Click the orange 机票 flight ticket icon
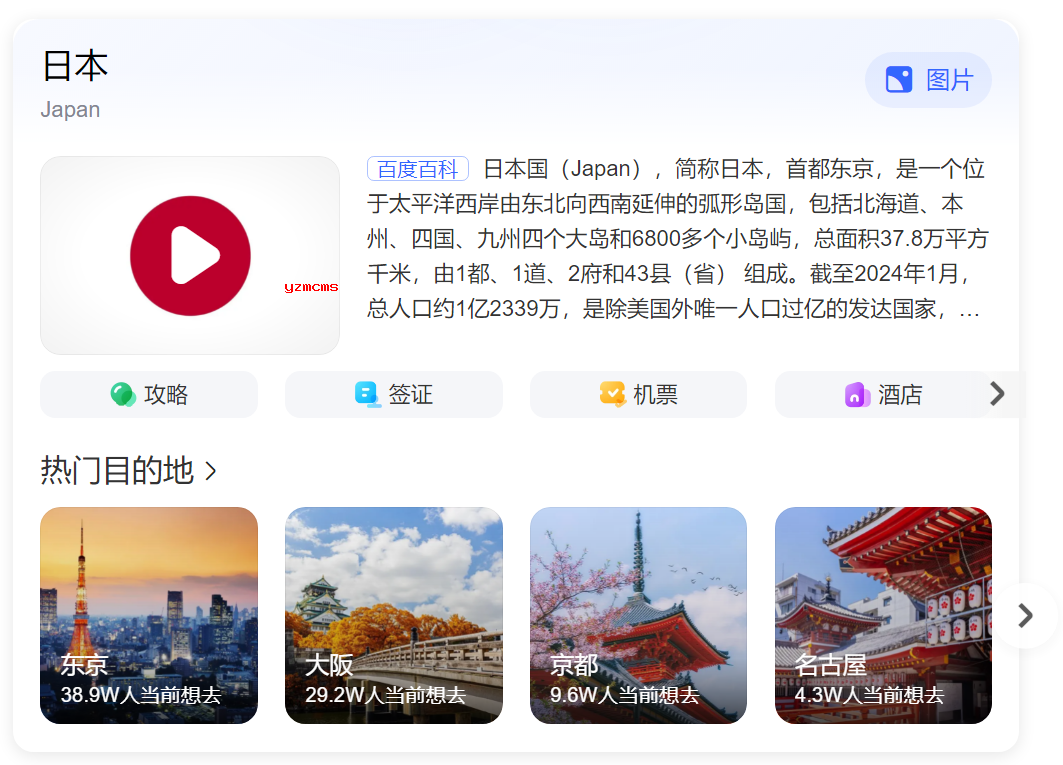The width and height of the screenshot is (1063, 765). click(612, 394)
